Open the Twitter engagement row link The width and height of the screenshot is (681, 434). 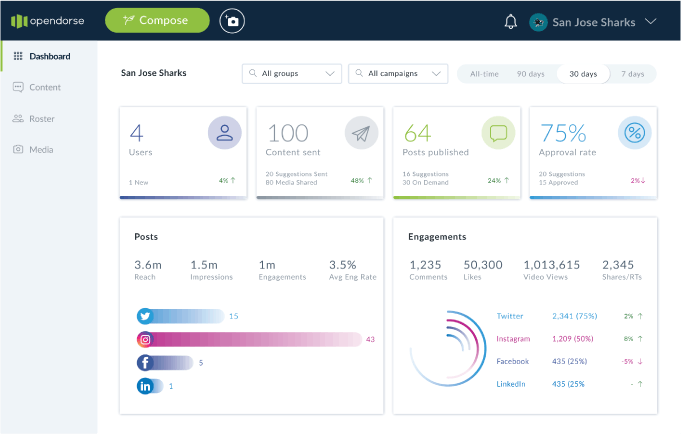tap(510, 316)
